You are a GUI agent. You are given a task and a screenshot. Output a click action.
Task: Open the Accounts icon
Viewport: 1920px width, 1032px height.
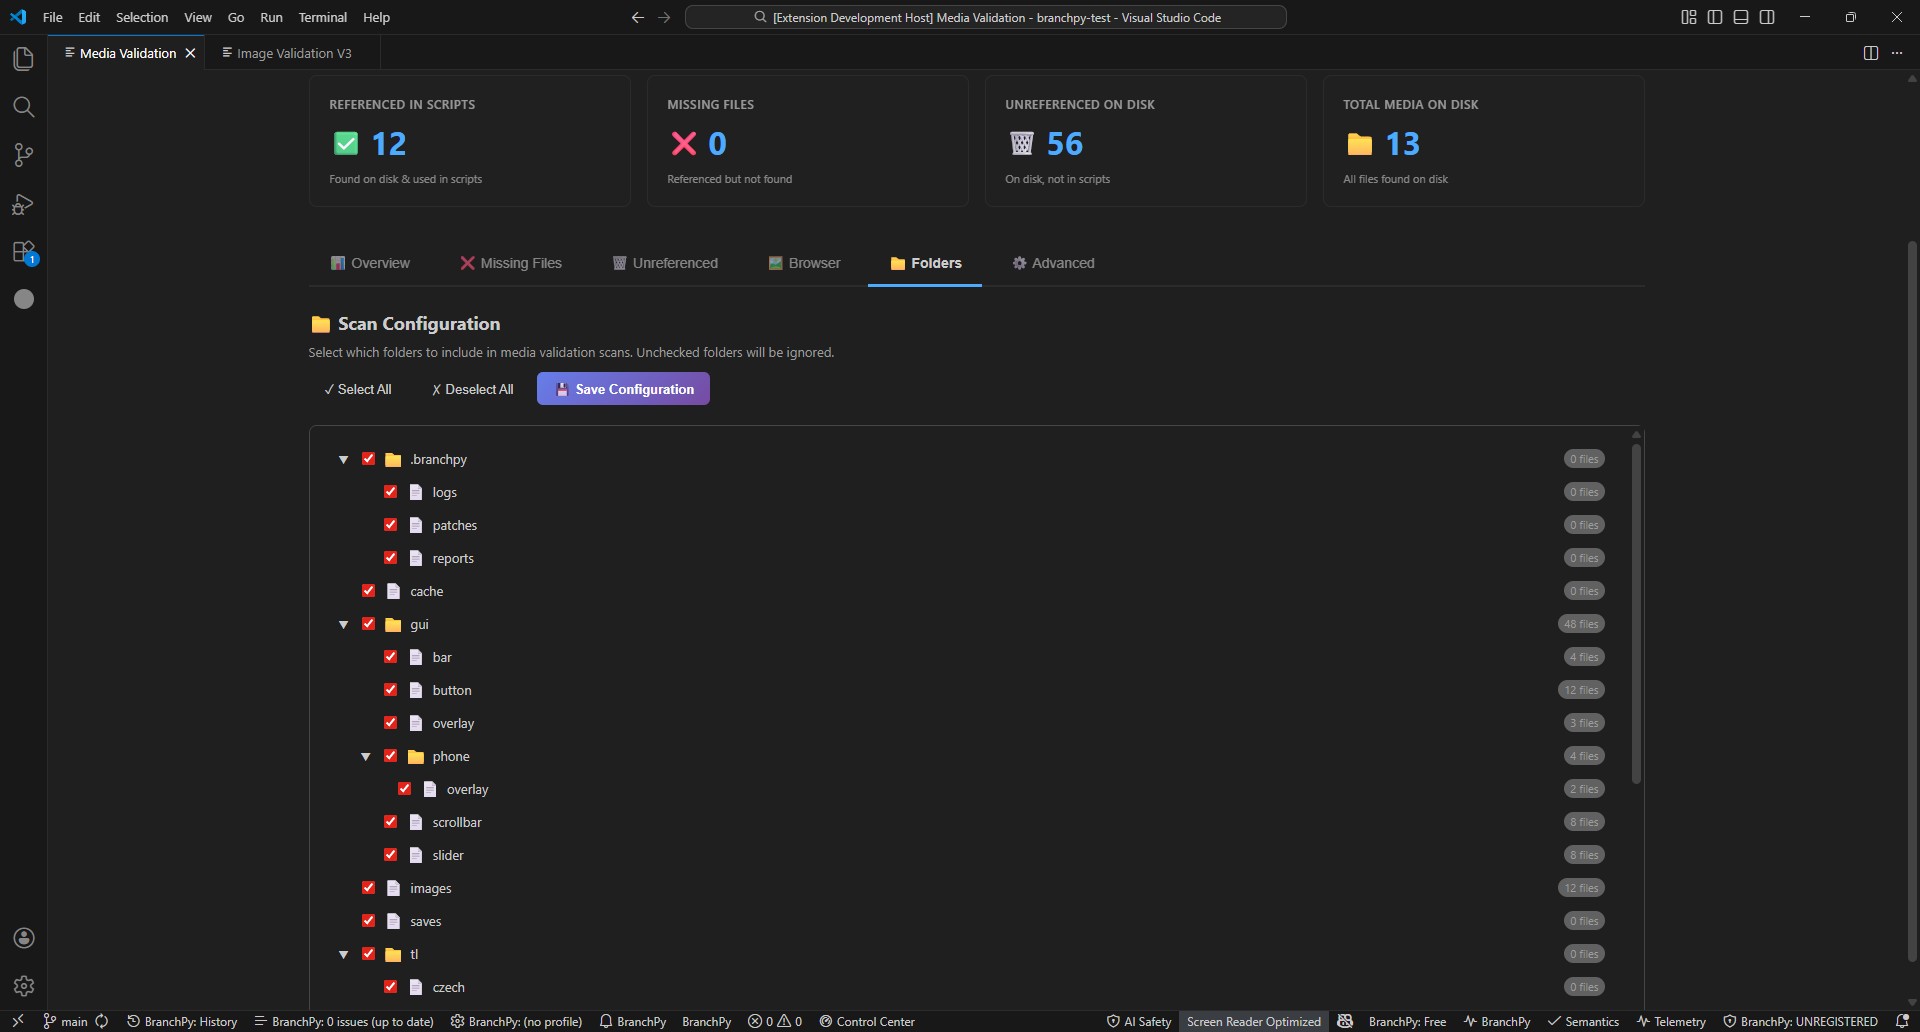tap(23, 938)
